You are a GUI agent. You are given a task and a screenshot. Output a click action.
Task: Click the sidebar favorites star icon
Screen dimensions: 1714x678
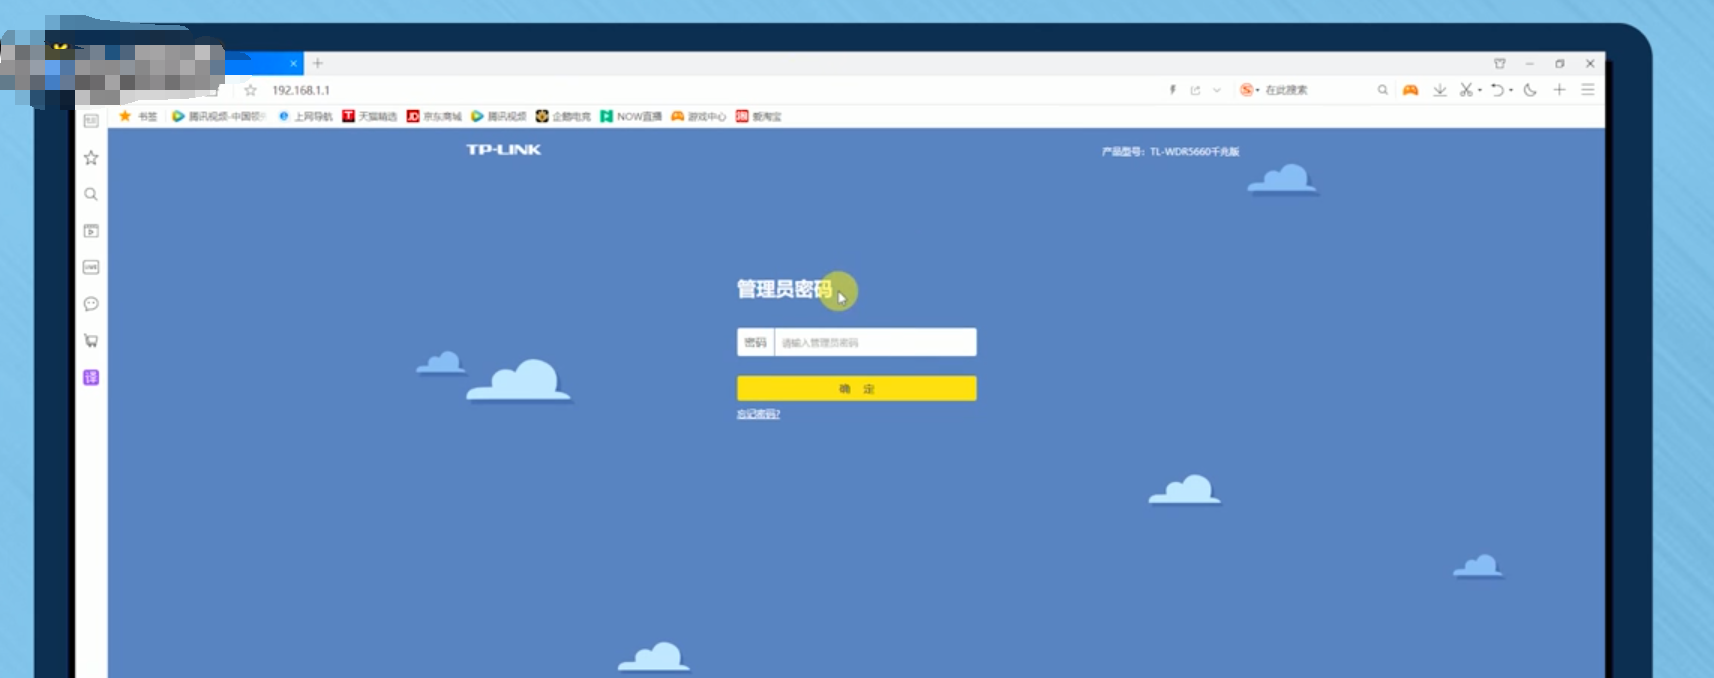tap(91, 158)
